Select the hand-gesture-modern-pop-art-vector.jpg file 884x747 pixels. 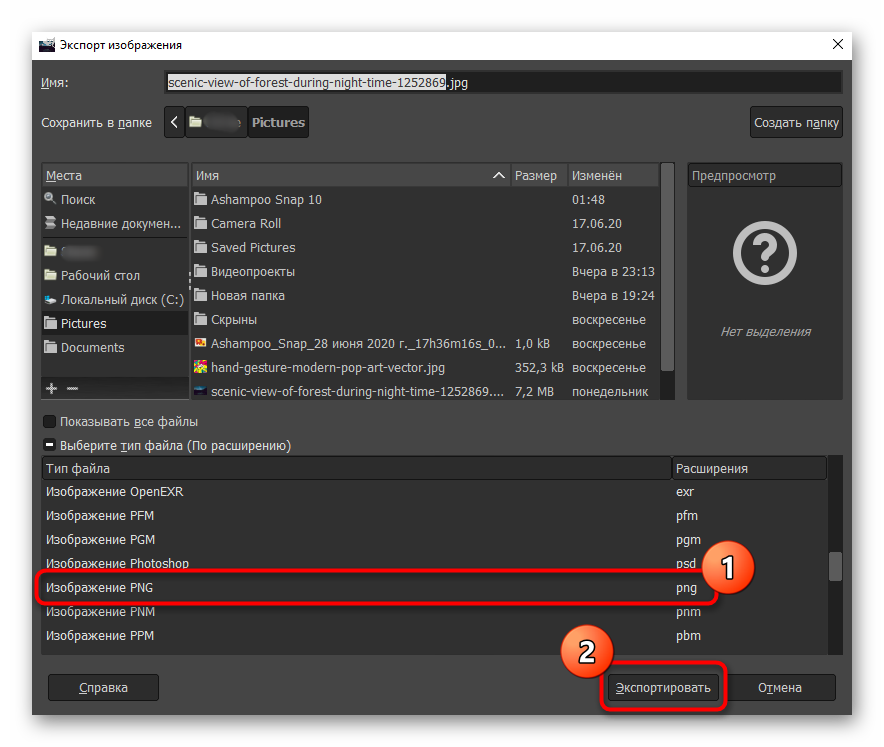point(328,367)
